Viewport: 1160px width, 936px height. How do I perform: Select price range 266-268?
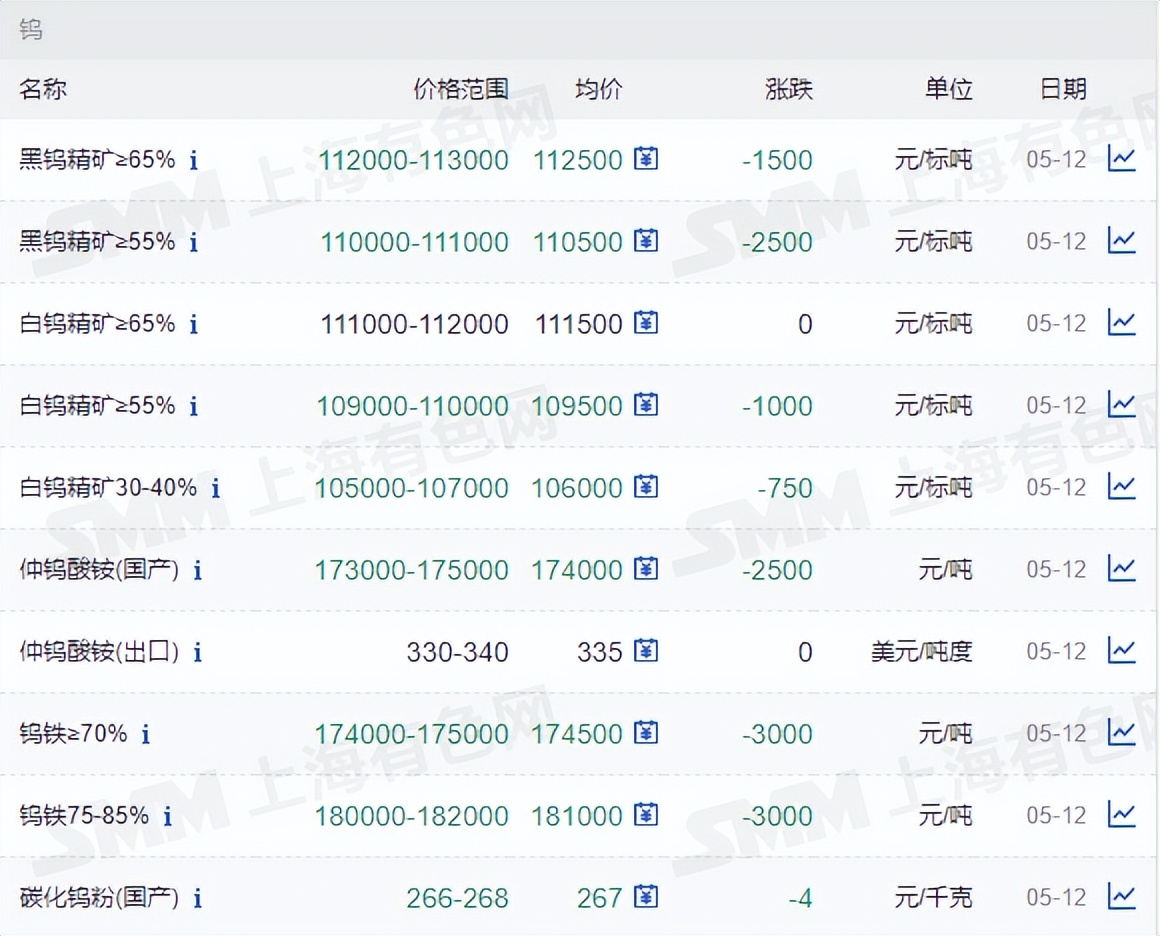pos(458,900)
